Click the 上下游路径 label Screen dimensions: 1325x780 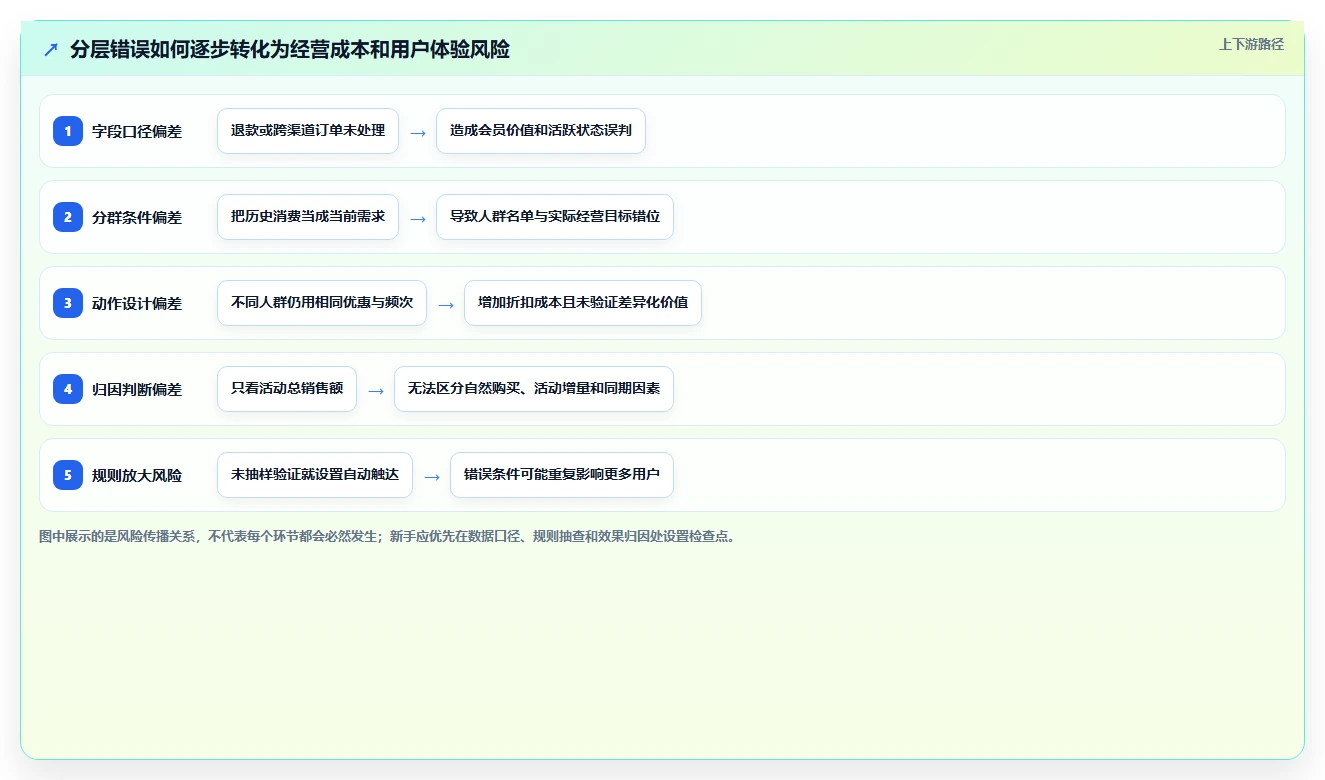tap(1251, 44)
